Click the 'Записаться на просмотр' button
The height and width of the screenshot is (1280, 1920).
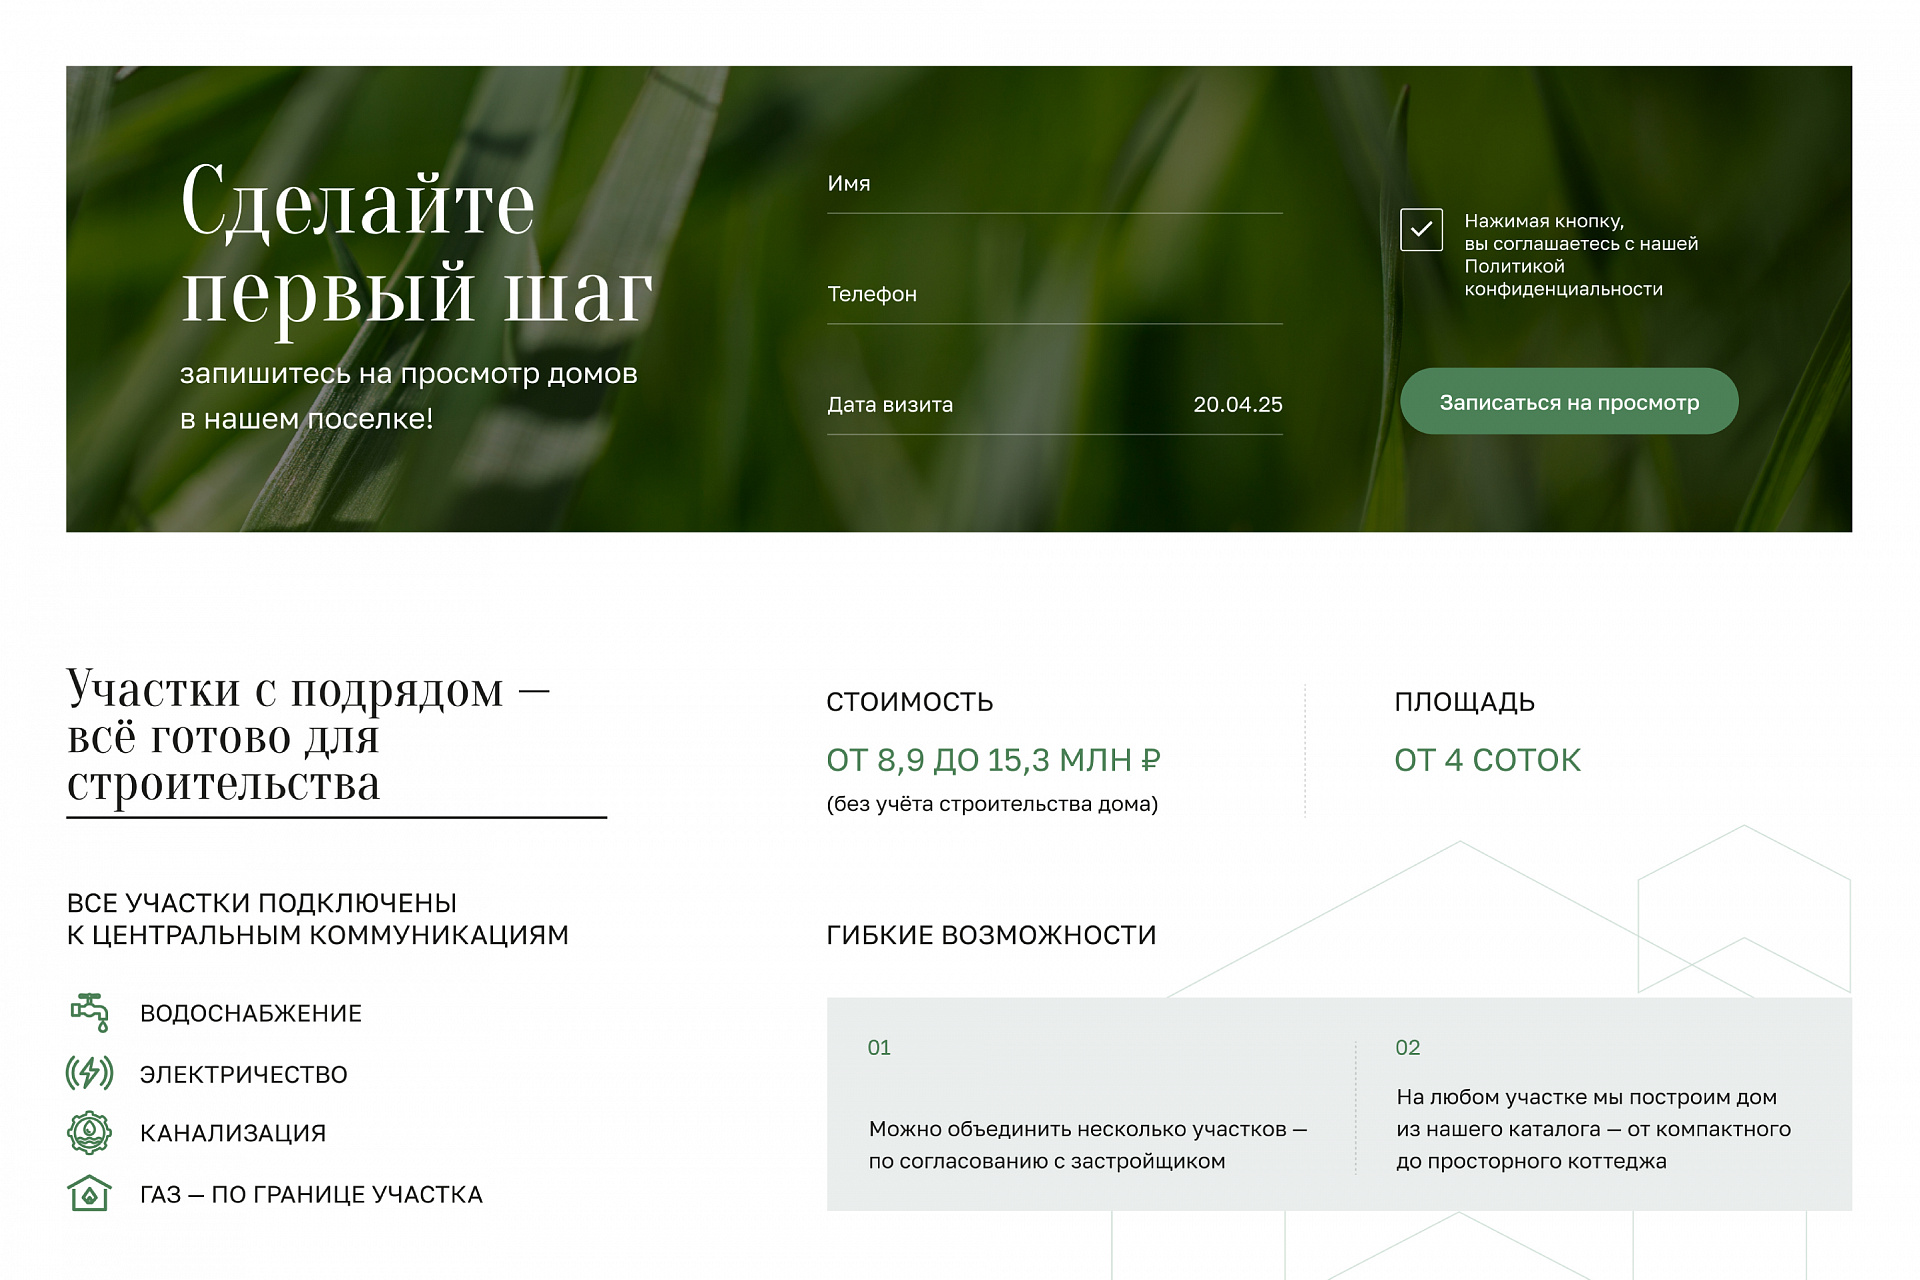[1569, 401]
